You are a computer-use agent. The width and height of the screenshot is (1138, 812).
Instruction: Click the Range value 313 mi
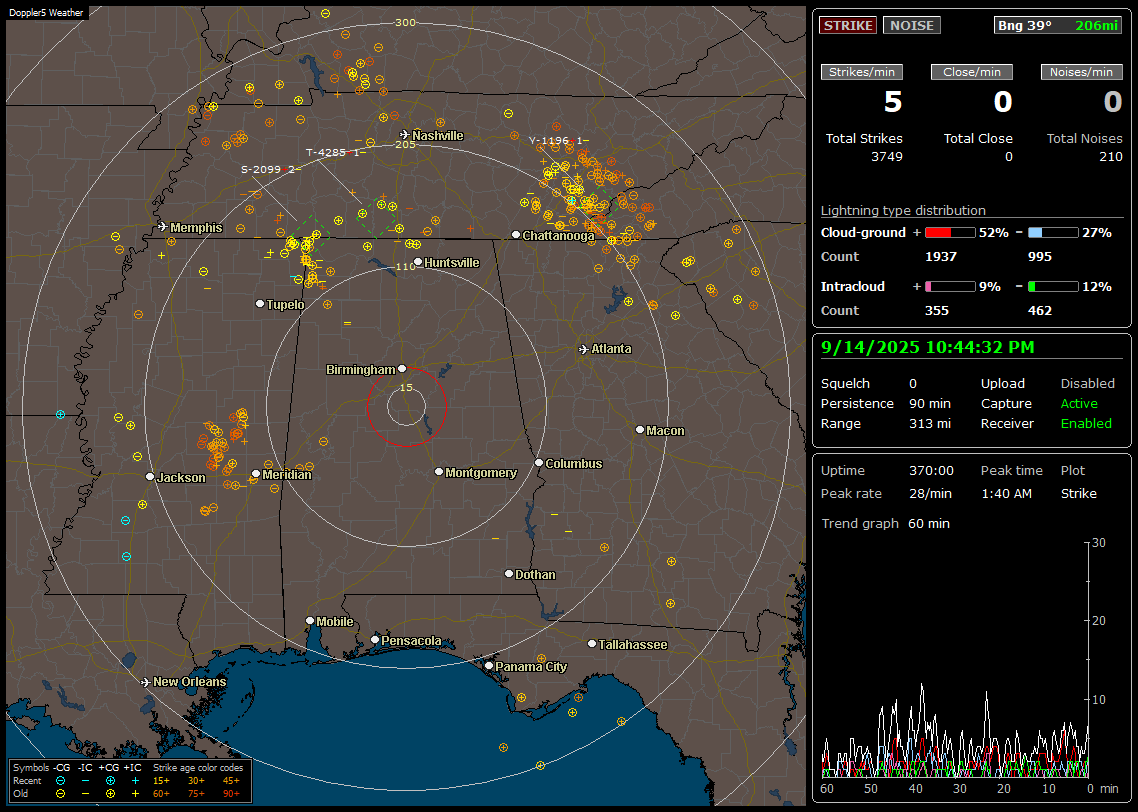[x=930, y=424]
